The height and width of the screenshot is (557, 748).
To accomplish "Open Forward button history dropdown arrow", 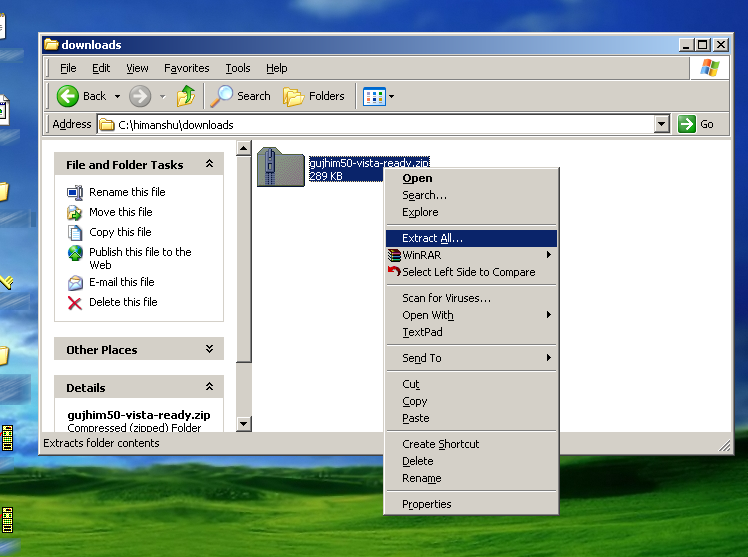I will pyautogui.click(x=163, y=96).
